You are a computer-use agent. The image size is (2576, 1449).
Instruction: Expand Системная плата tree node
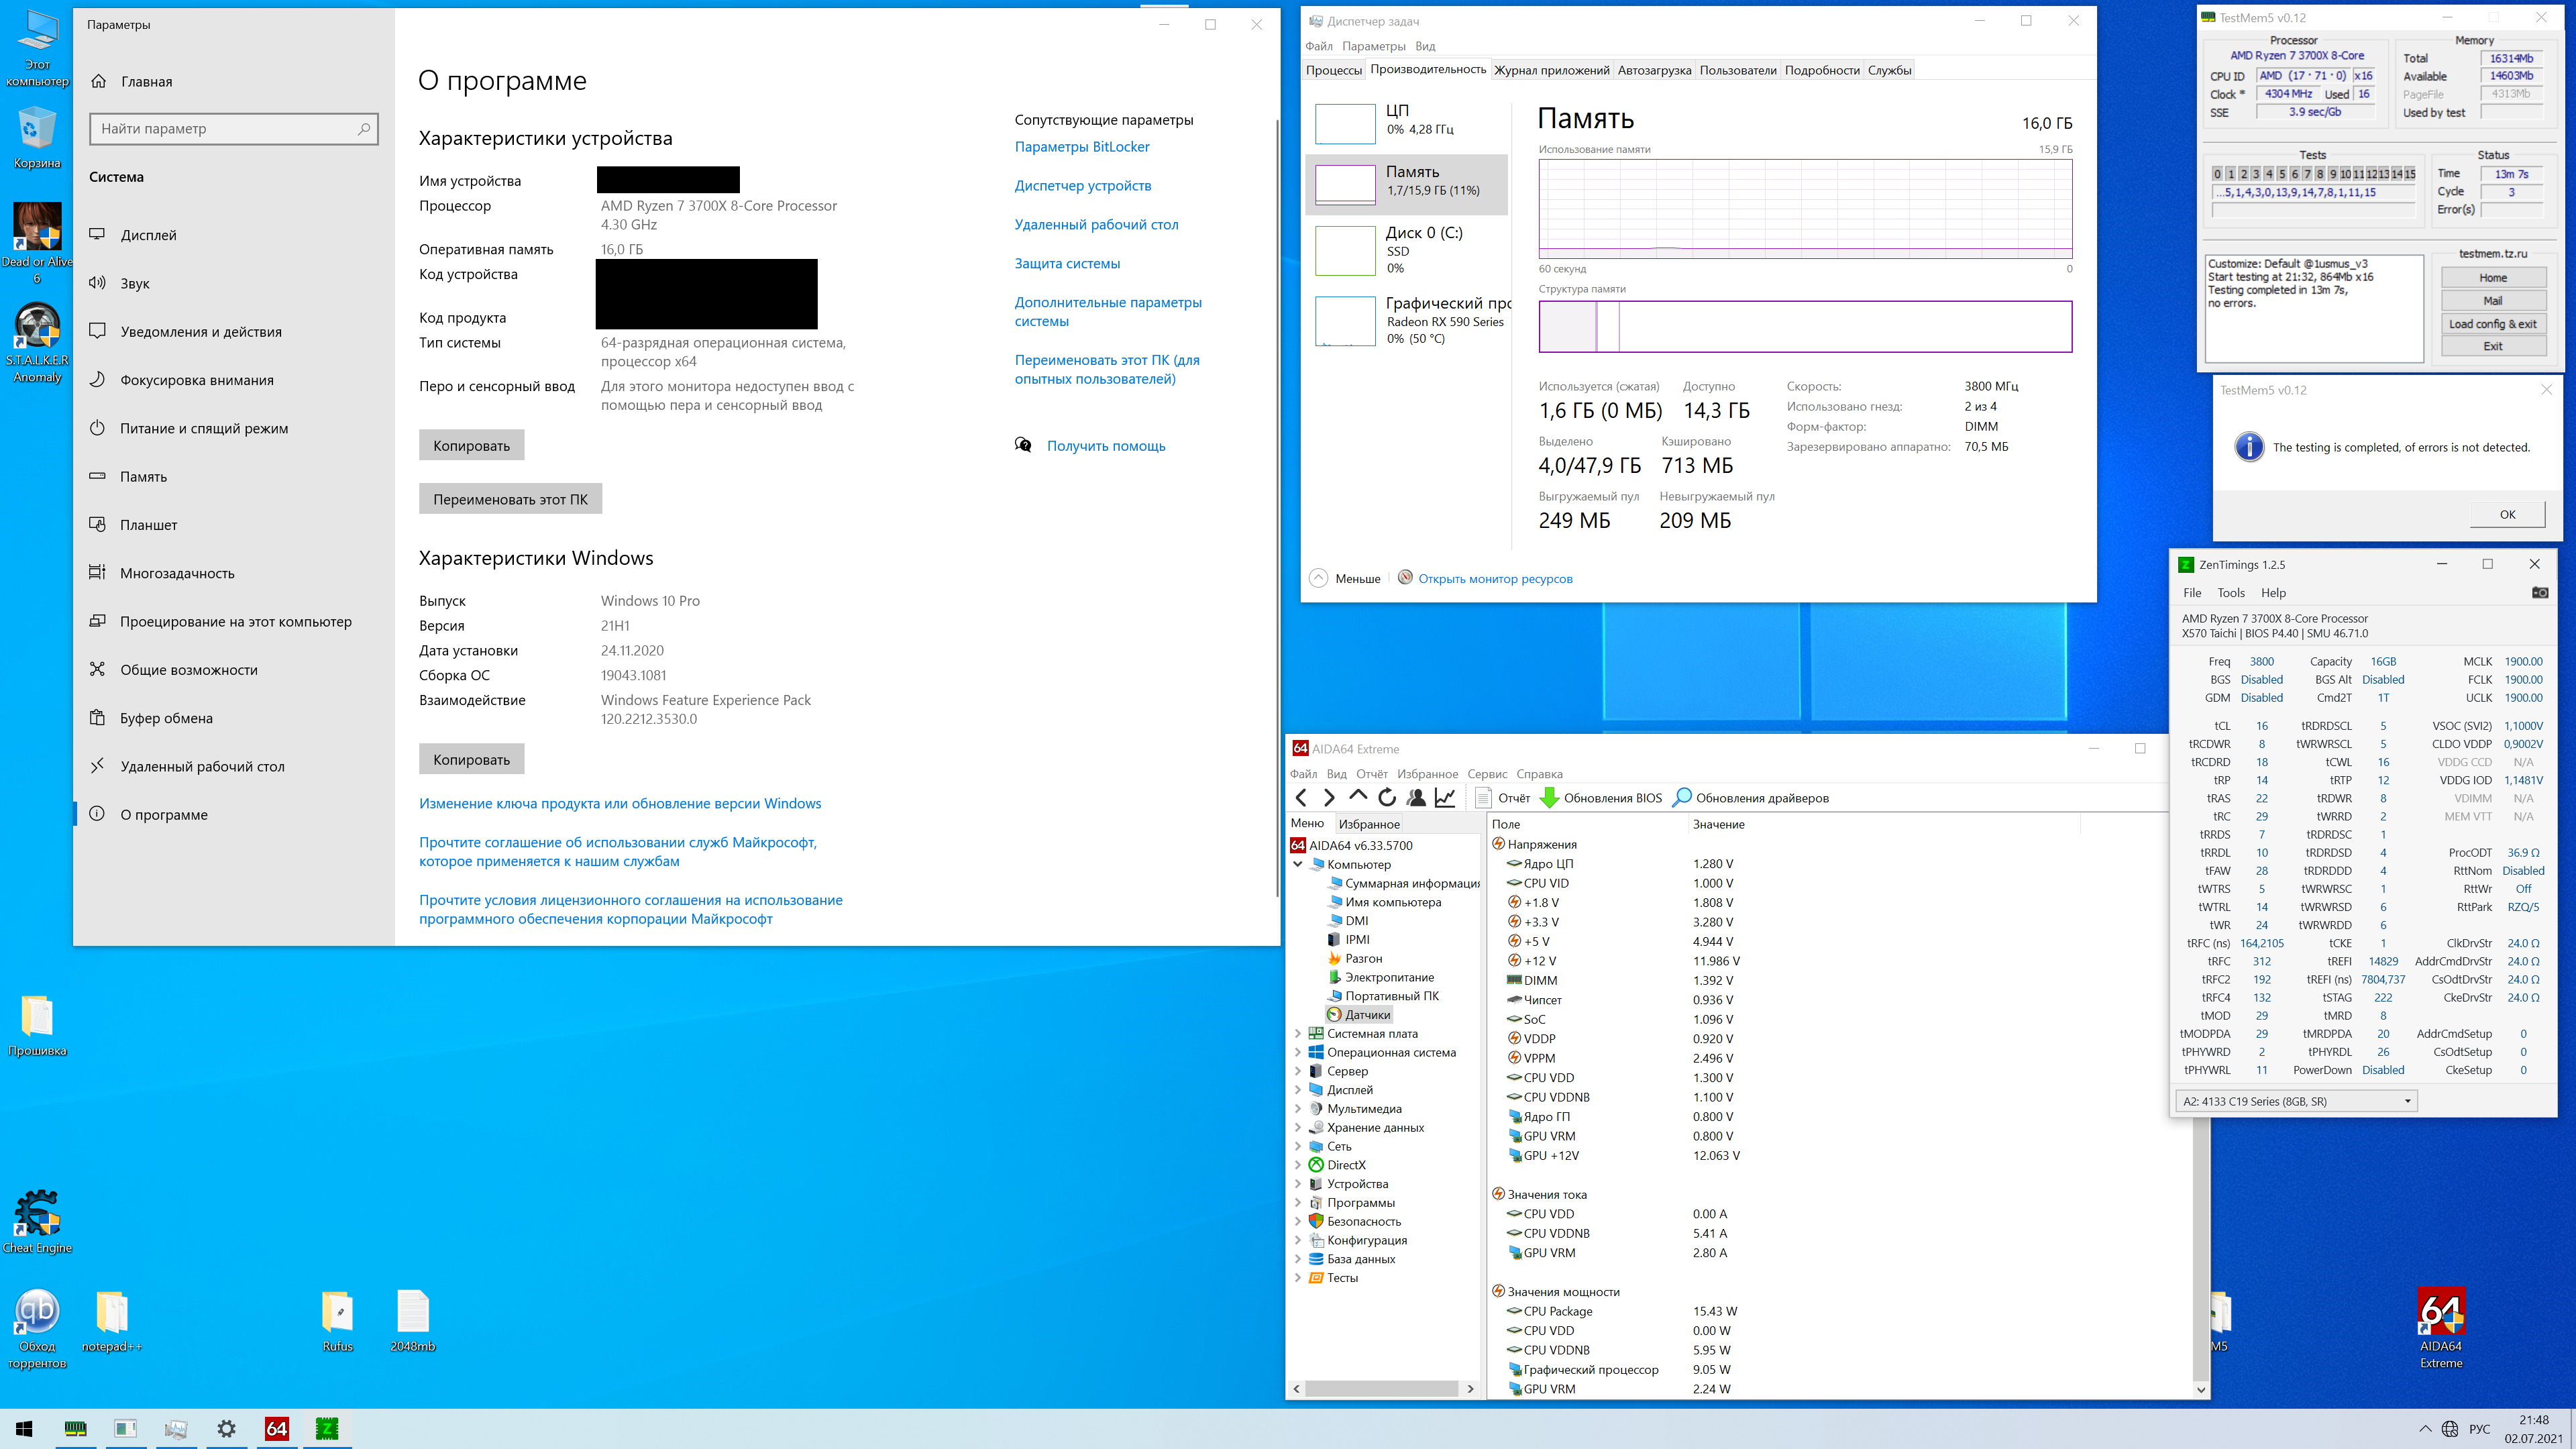[1298, 1033]
